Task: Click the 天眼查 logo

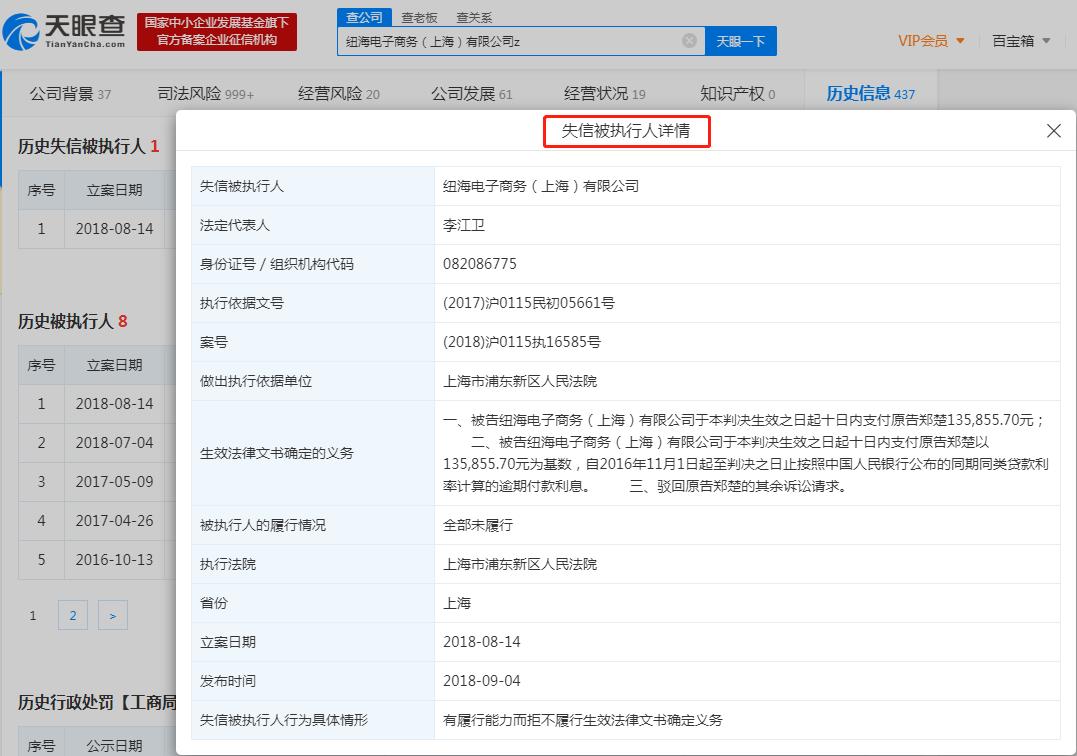Action: 64,30
